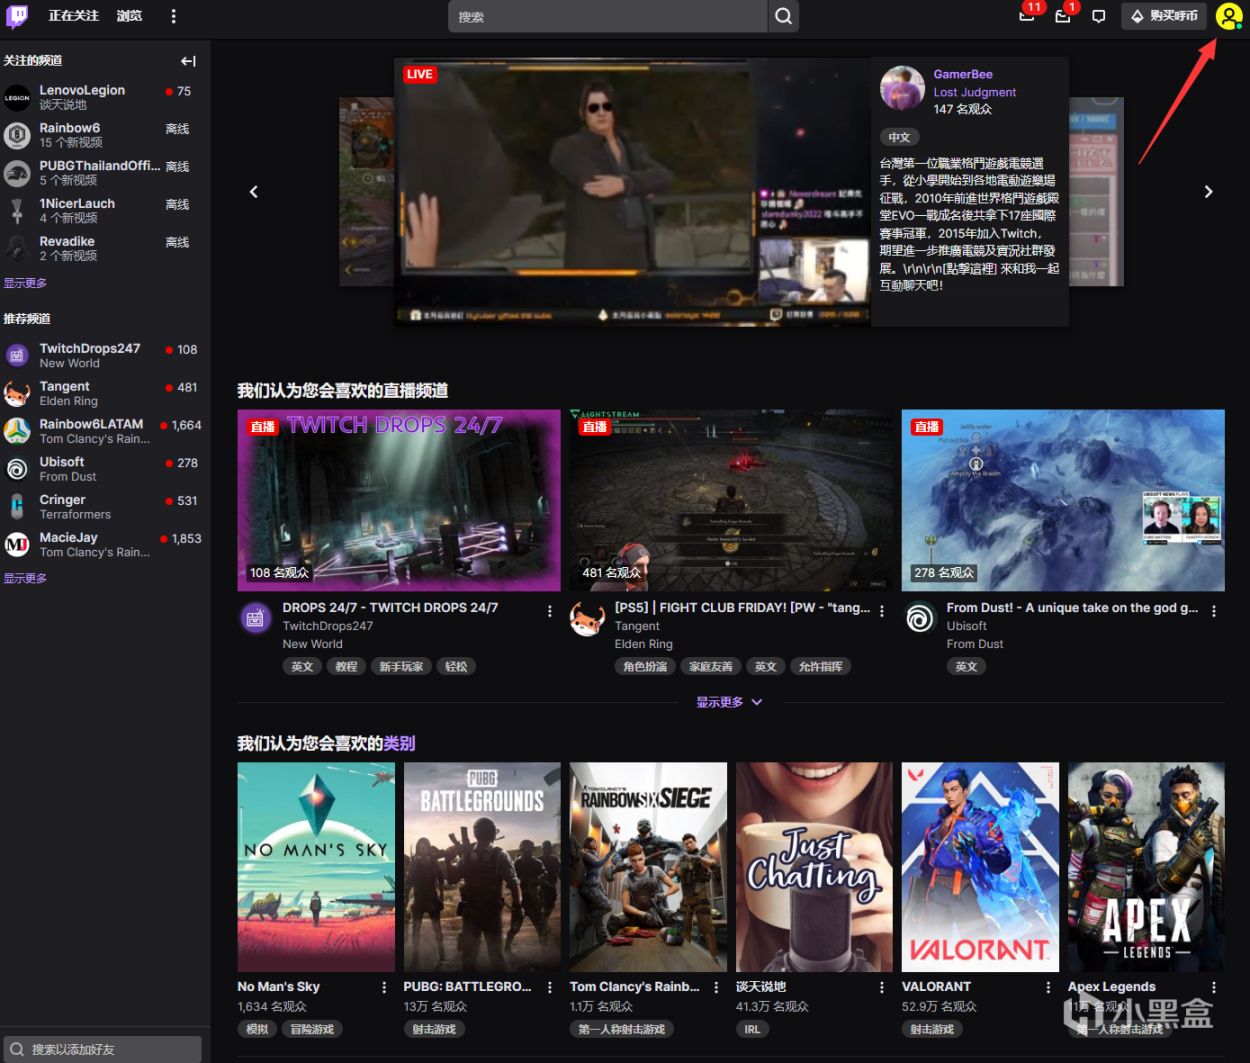Open Cringer avatar in recommended channels
Viewport: 1250px width, 1063px height.
(17, 506)
